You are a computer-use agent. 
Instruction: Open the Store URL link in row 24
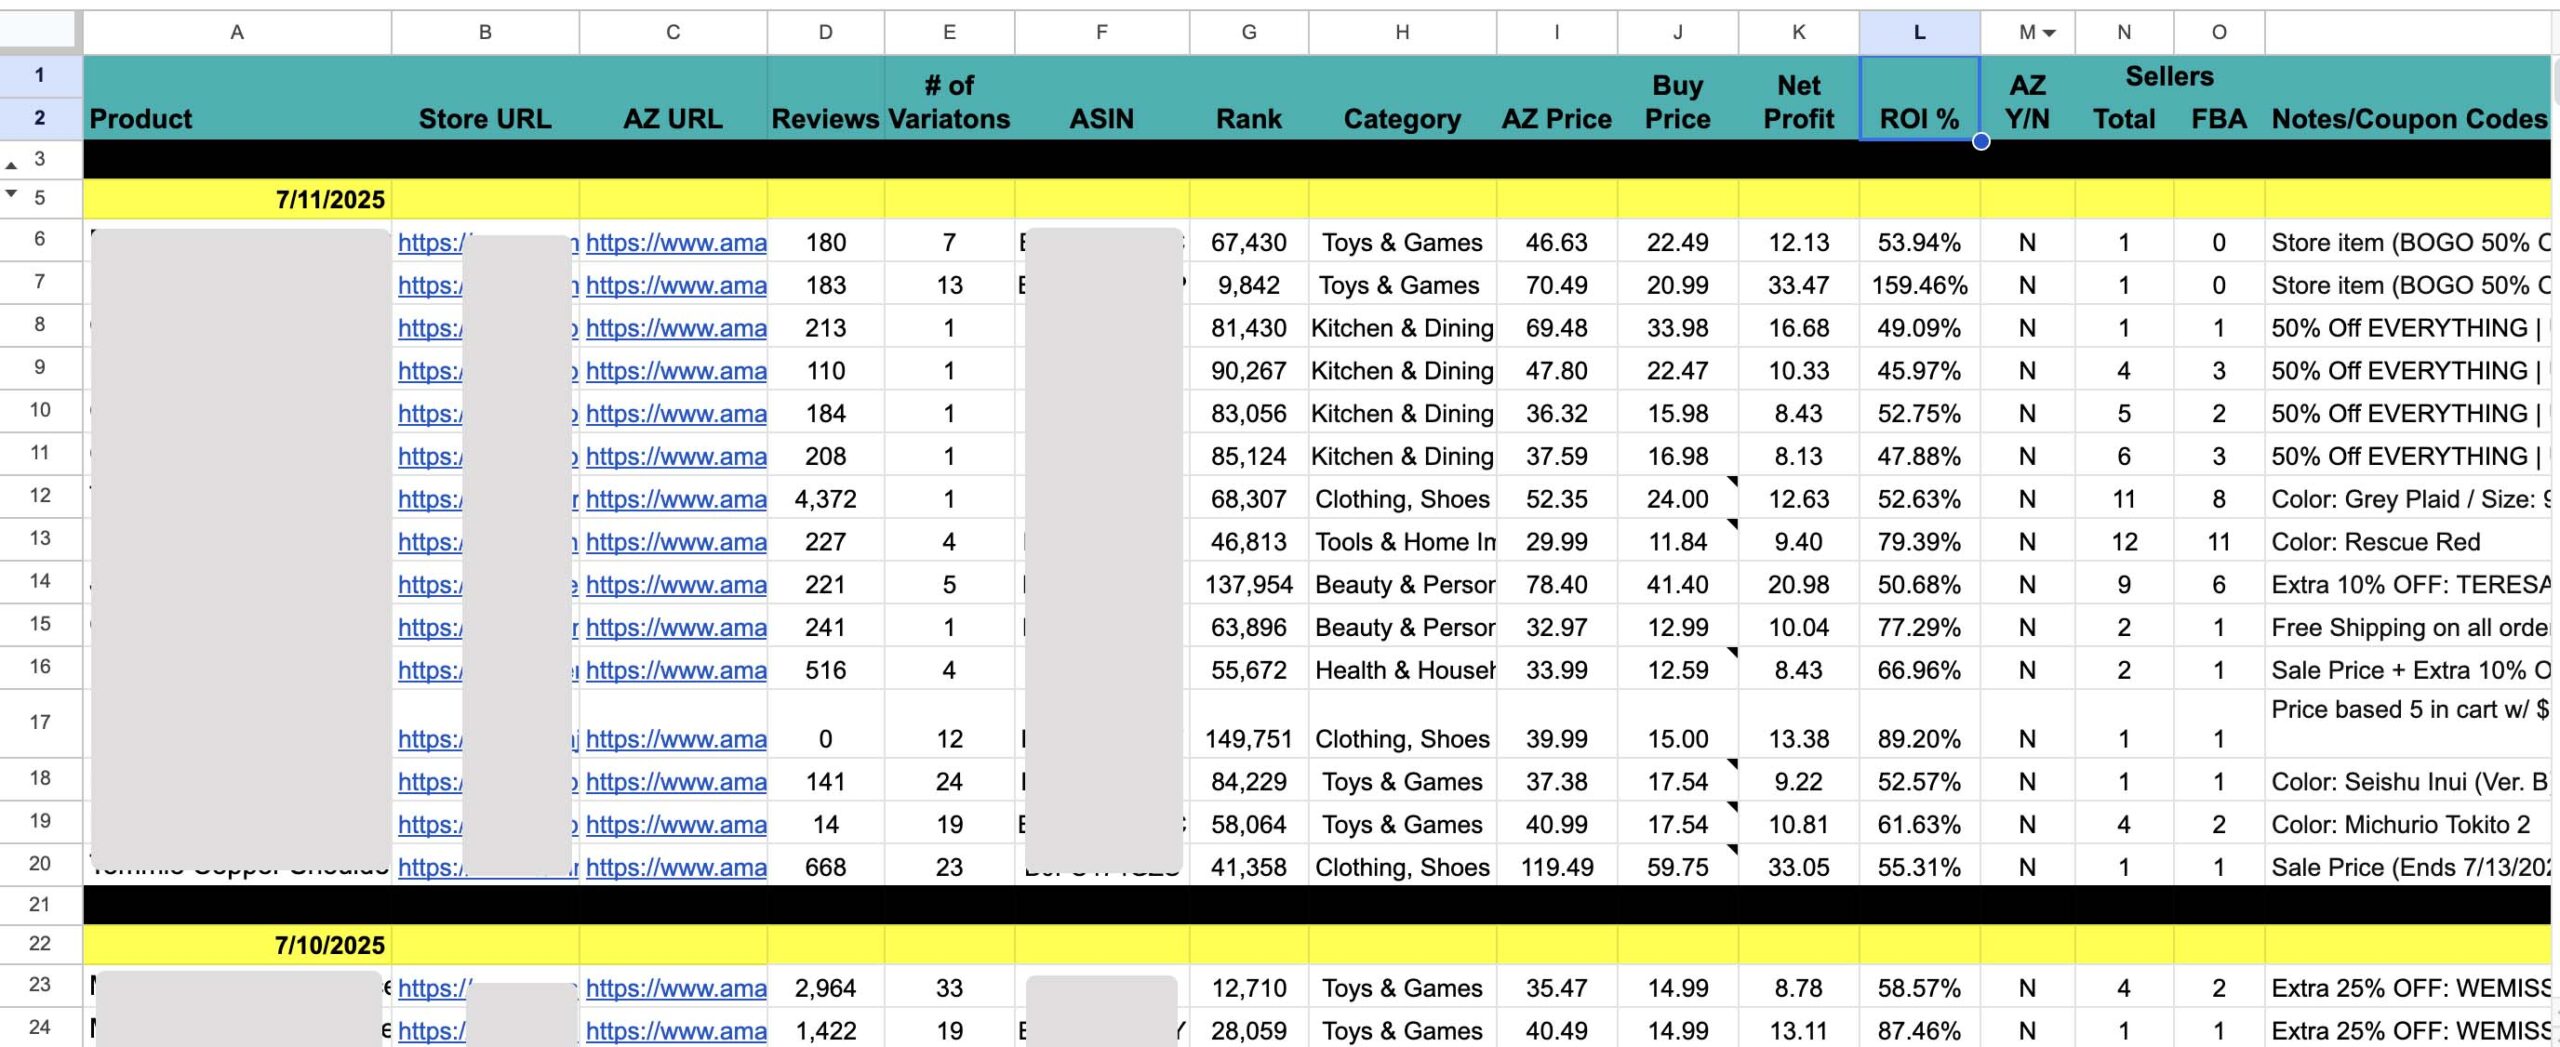pos(432,1031)
